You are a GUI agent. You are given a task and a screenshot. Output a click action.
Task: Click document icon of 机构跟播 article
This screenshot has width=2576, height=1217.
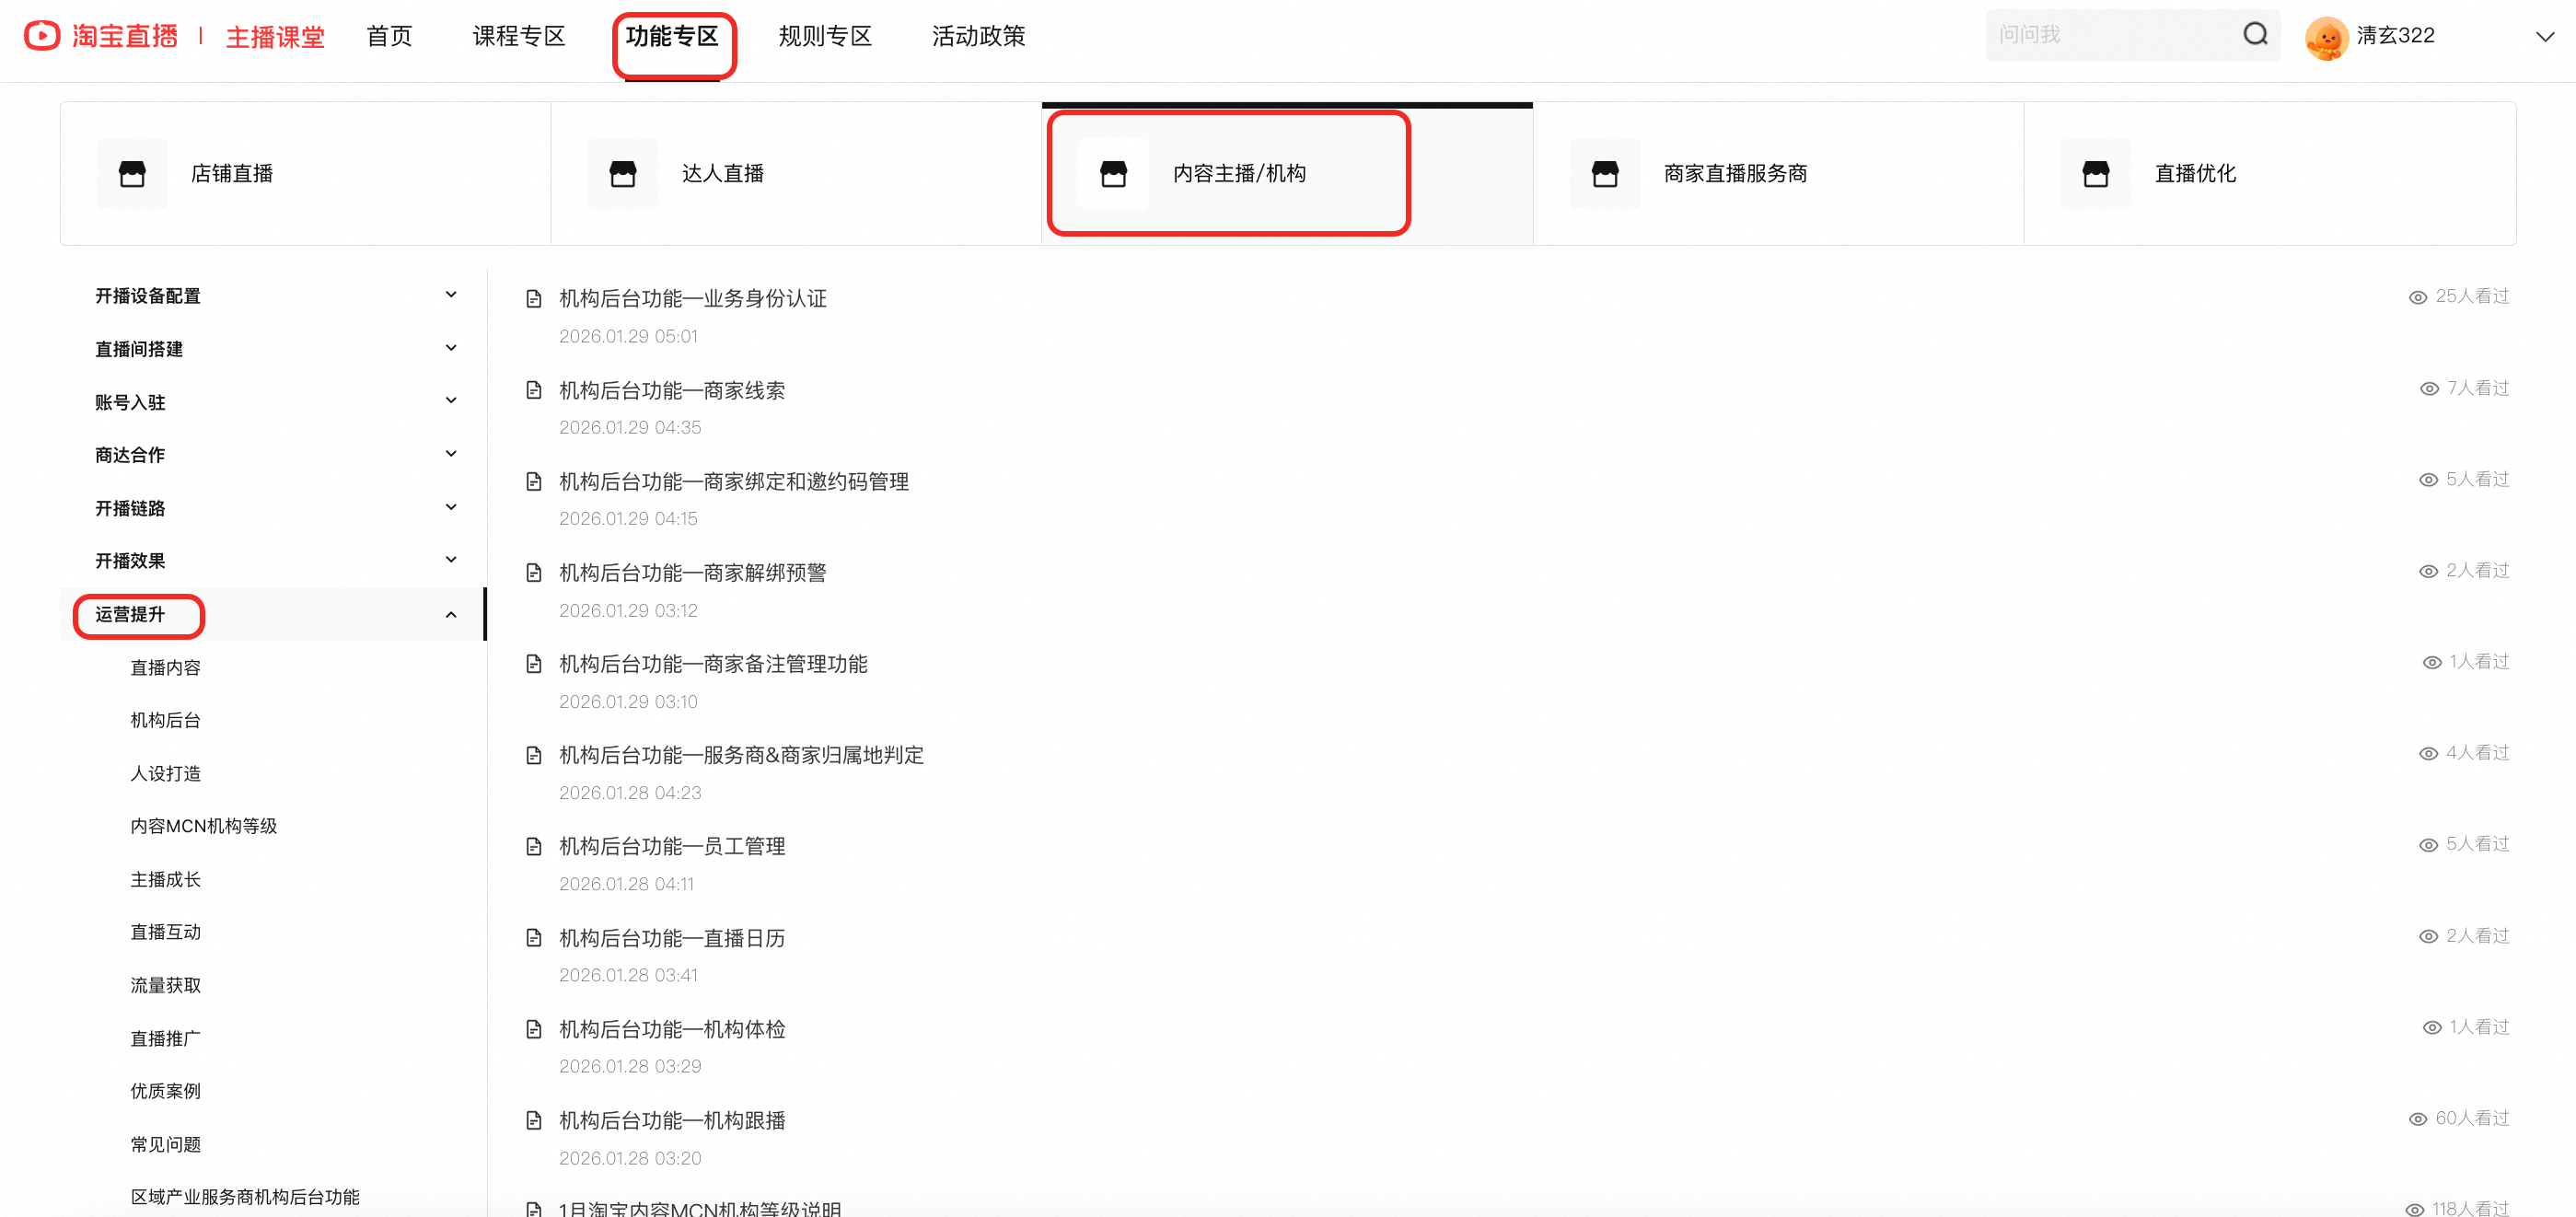click(534, 1120)
